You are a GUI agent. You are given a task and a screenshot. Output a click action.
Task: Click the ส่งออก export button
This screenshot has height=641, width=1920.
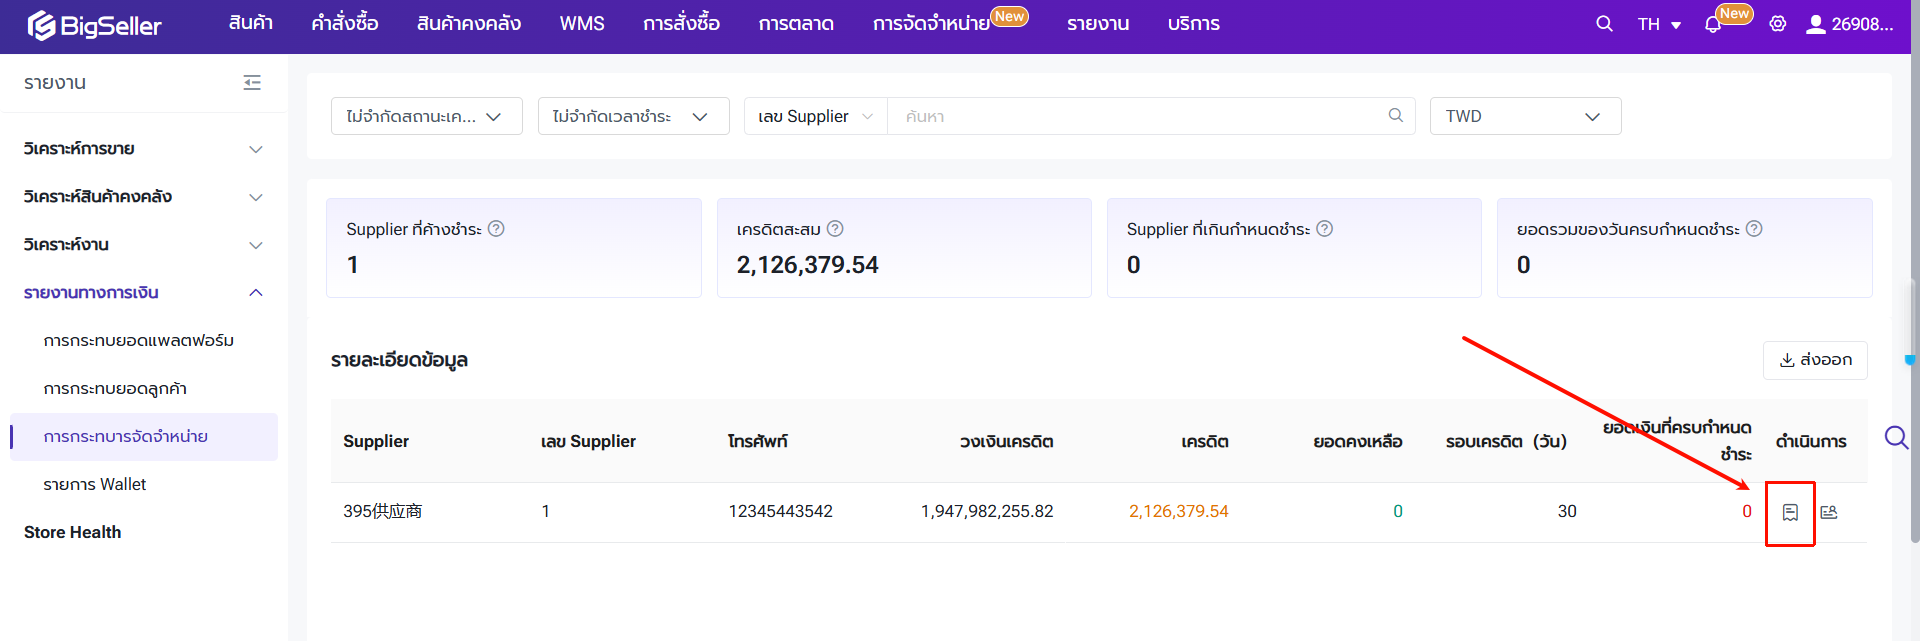tap(1814, 360)
